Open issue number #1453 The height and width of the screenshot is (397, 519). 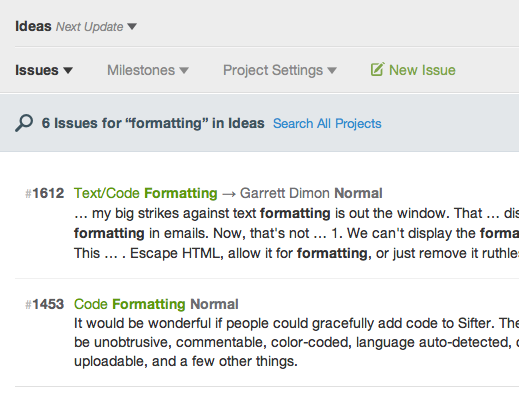click(45, 304)
